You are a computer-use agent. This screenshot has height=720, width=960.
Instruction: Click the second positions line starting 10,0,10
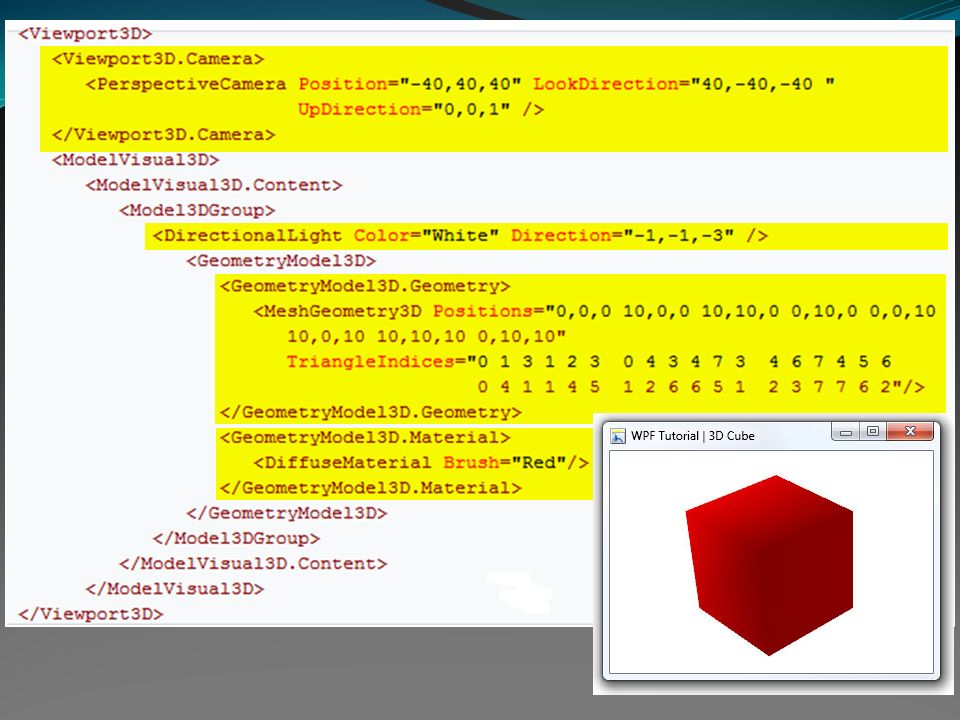pyautogui.click(x=426, y=337)
